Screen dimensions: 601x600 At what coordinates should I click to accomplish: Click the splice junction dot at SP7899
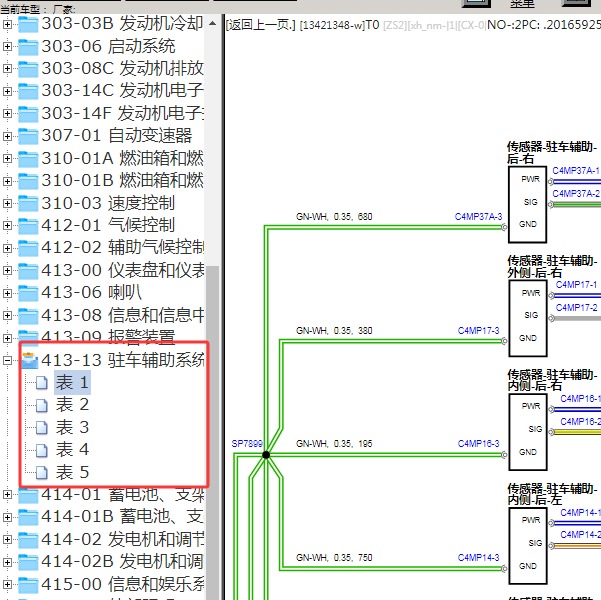coord(266,455)
